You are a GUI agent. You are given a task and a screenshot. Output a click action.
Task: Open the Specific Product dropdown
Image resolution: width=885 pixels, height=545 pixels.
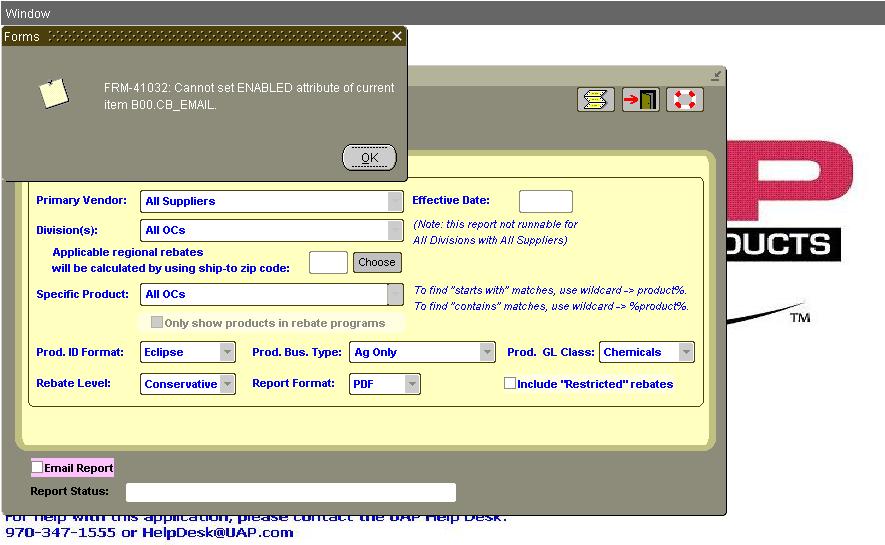coord(395,294)
